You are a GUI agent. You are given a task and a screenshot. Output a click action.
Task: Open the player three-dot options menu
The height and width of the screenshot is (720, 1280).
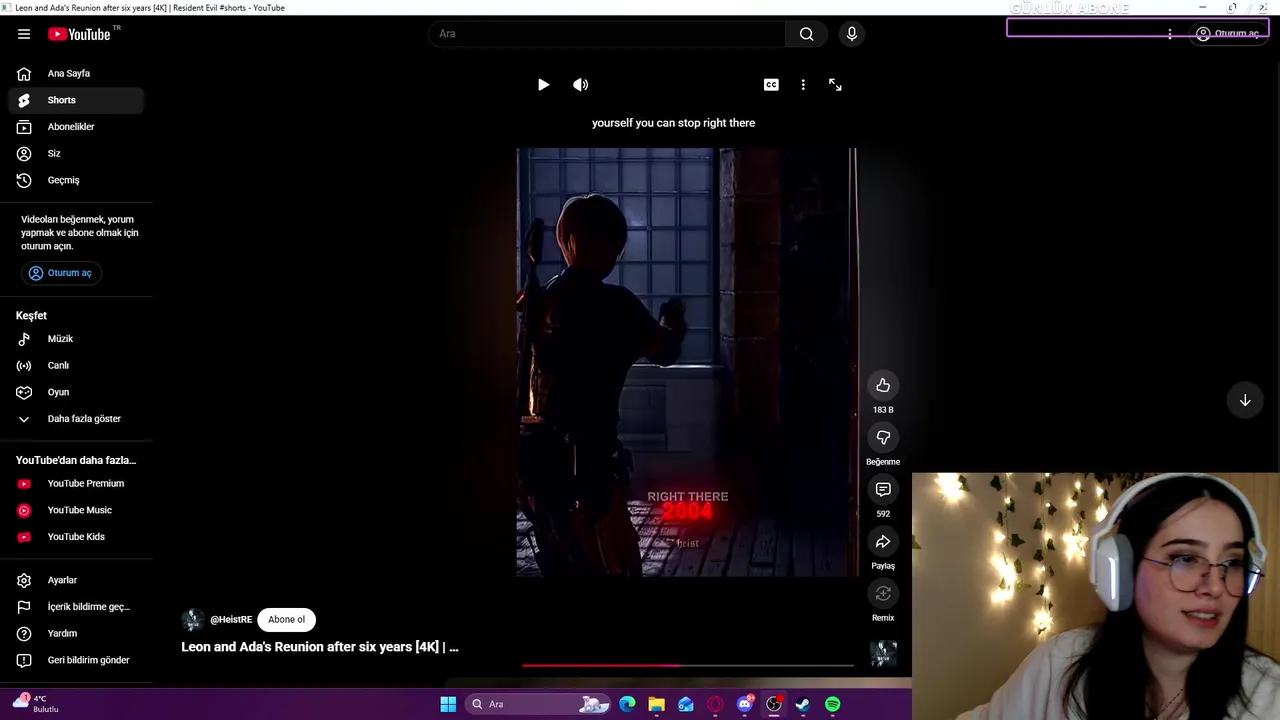[x=803, y=85]
